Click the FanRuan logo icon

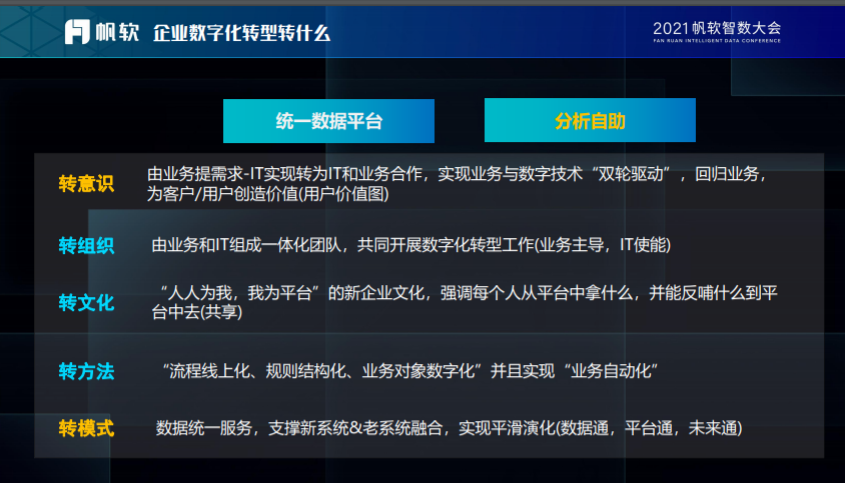point(78,32)
